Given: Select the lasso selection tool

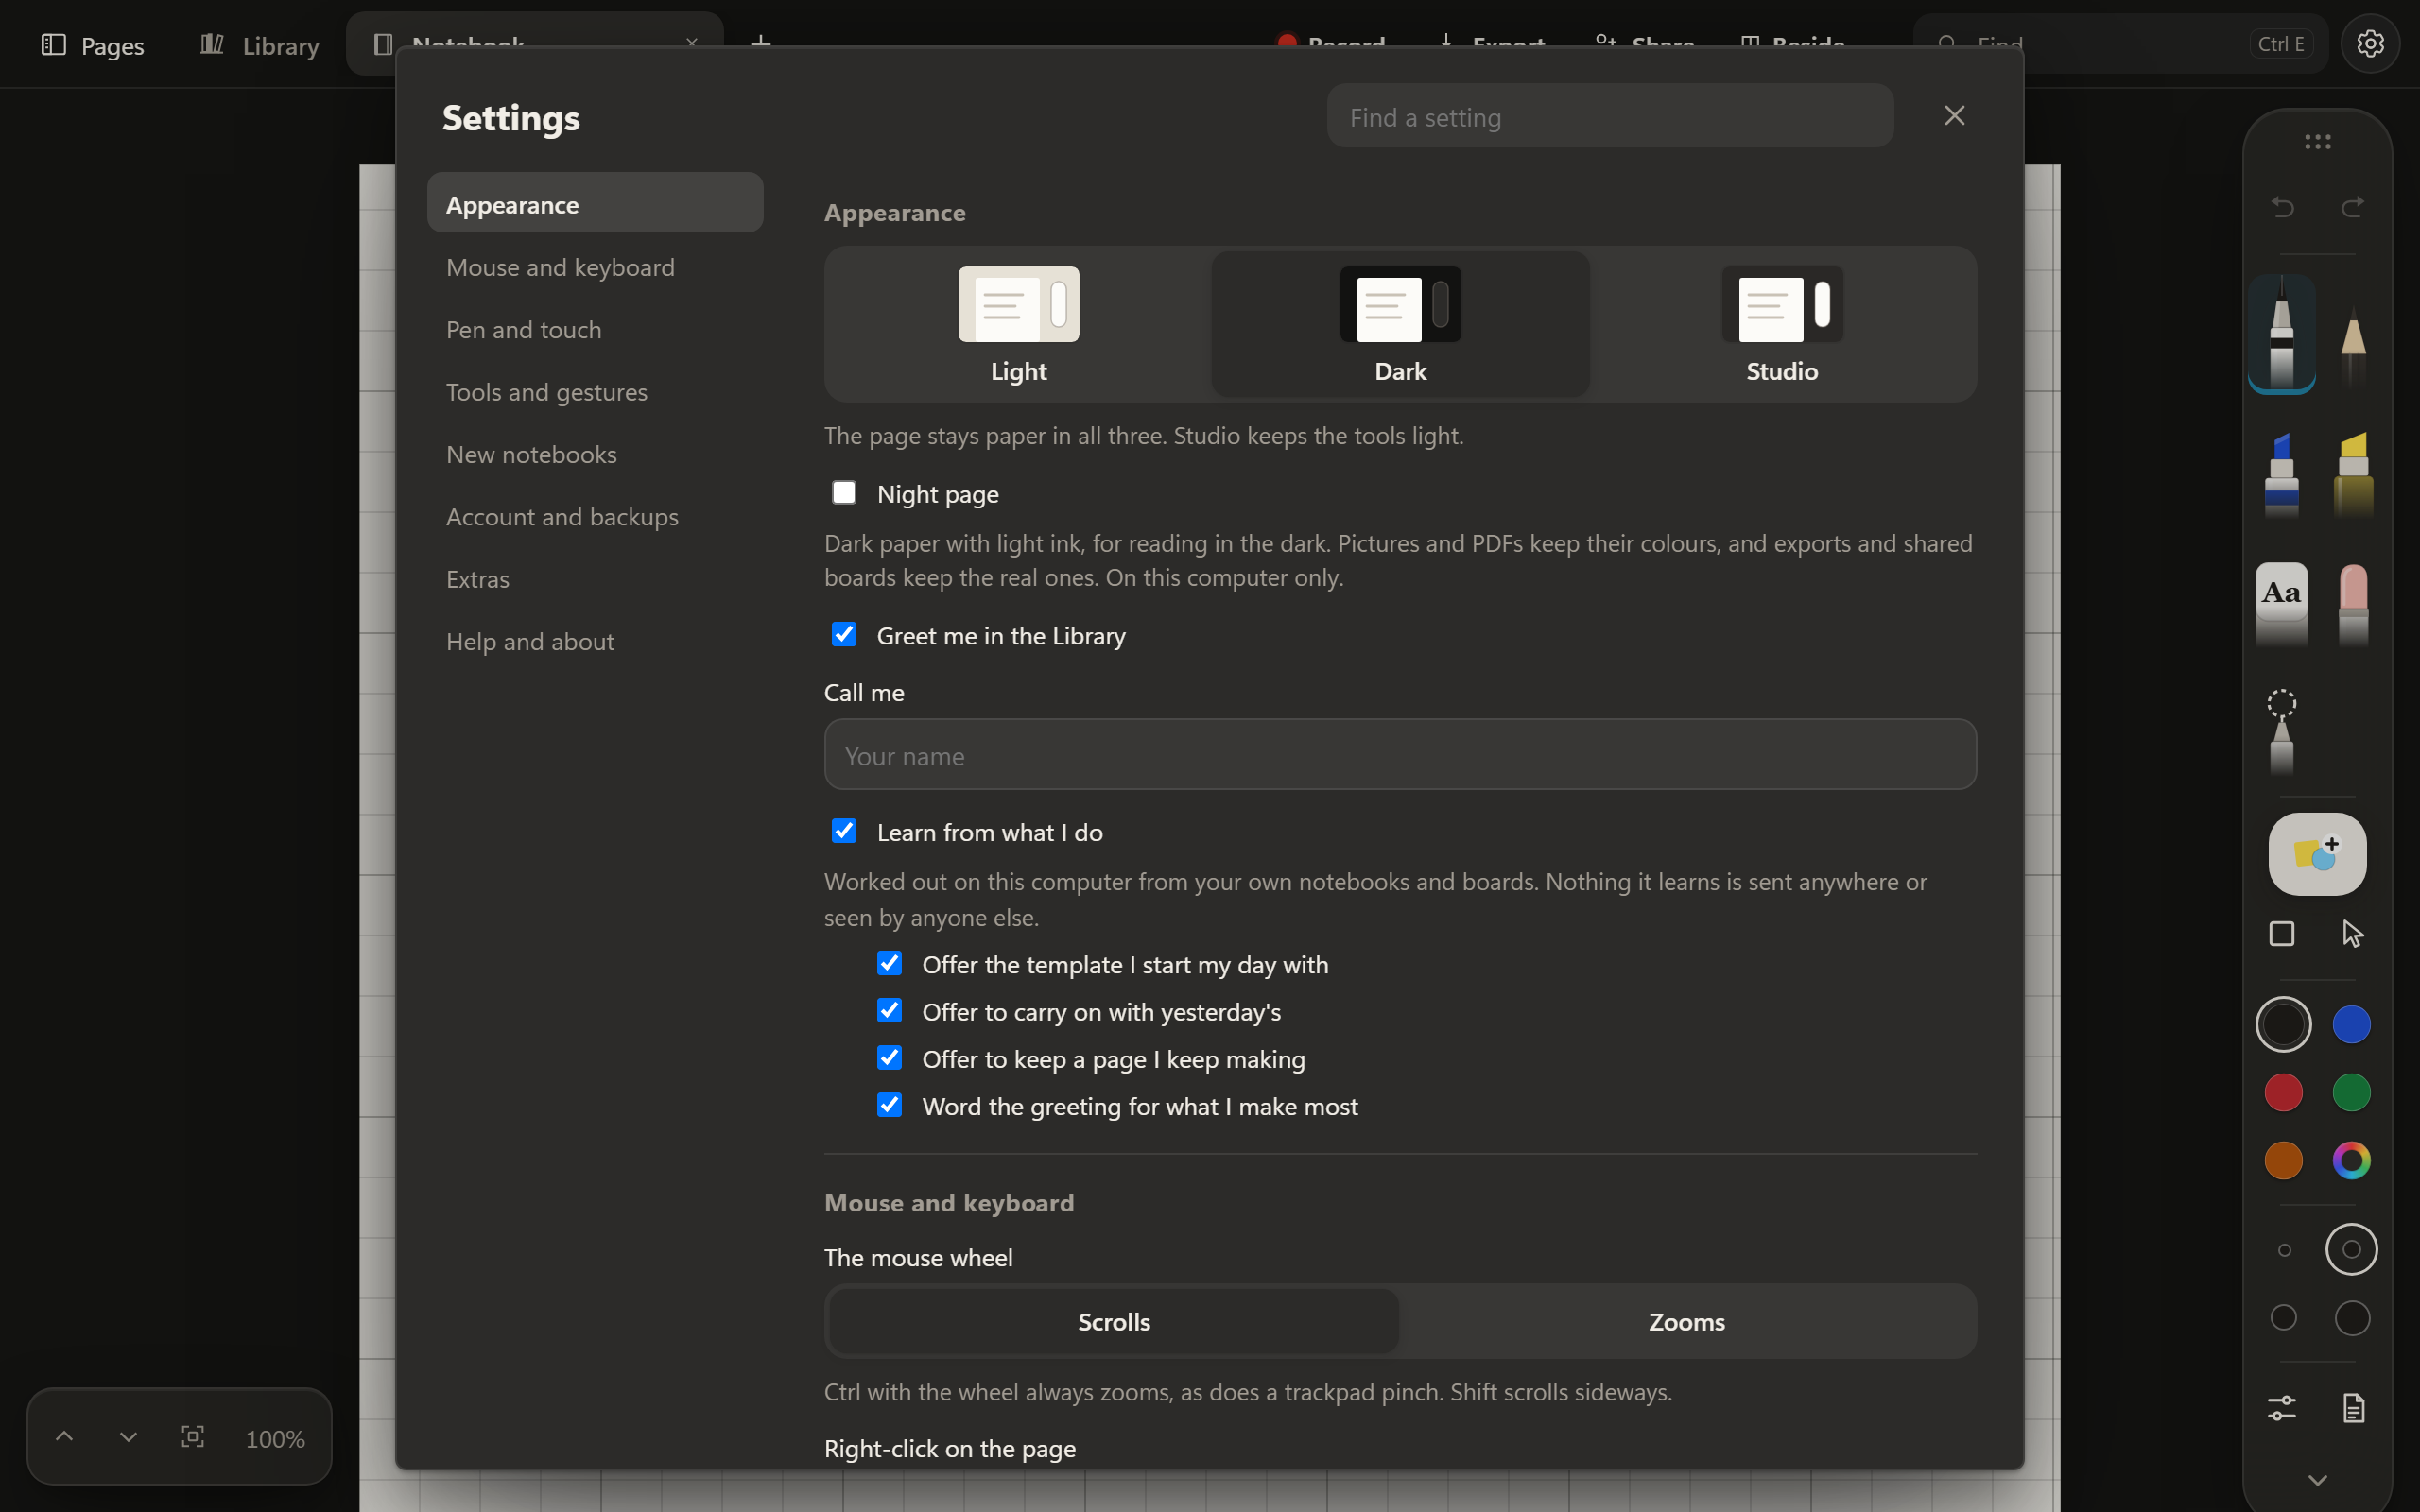Looking at the screenshot, I should tap(2281, 732).
